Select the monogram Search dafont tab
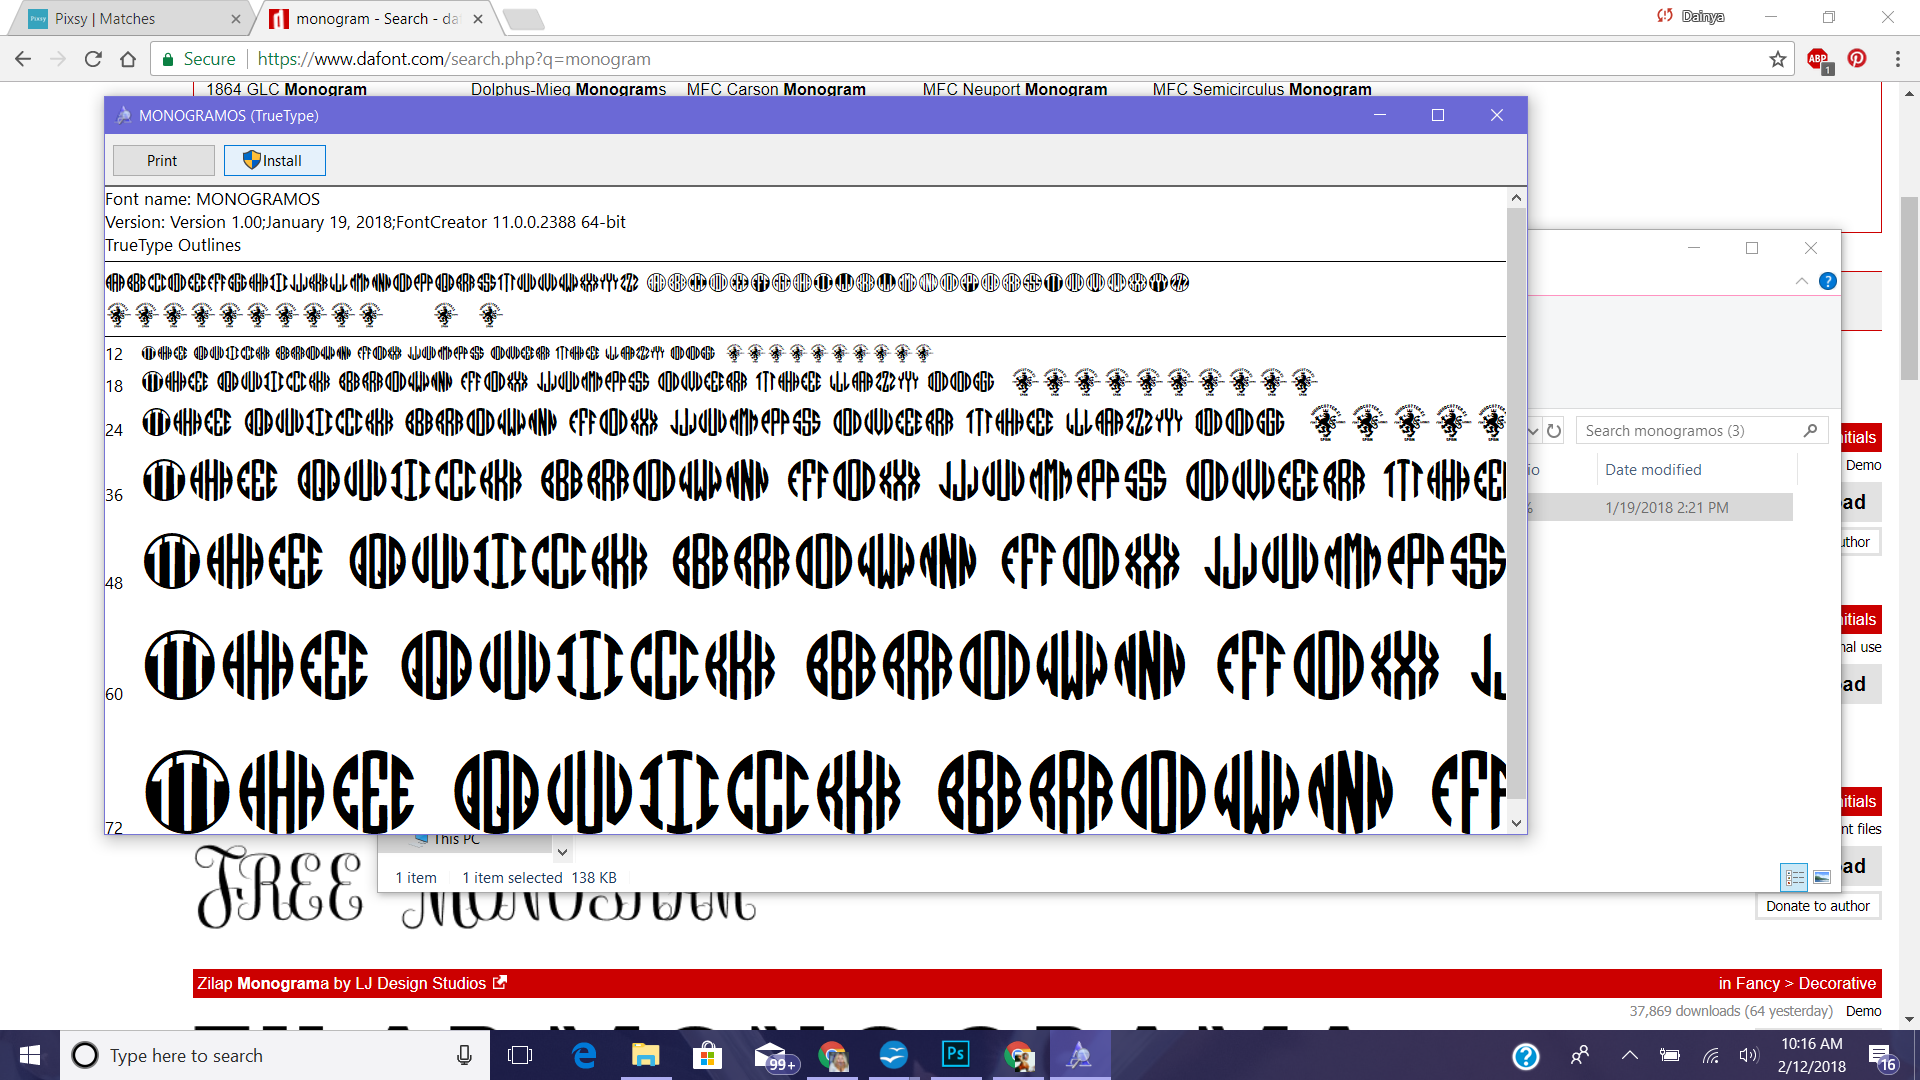Image resolution: width=1920 pixels, height=1080 pixels. tap(375, 19)
